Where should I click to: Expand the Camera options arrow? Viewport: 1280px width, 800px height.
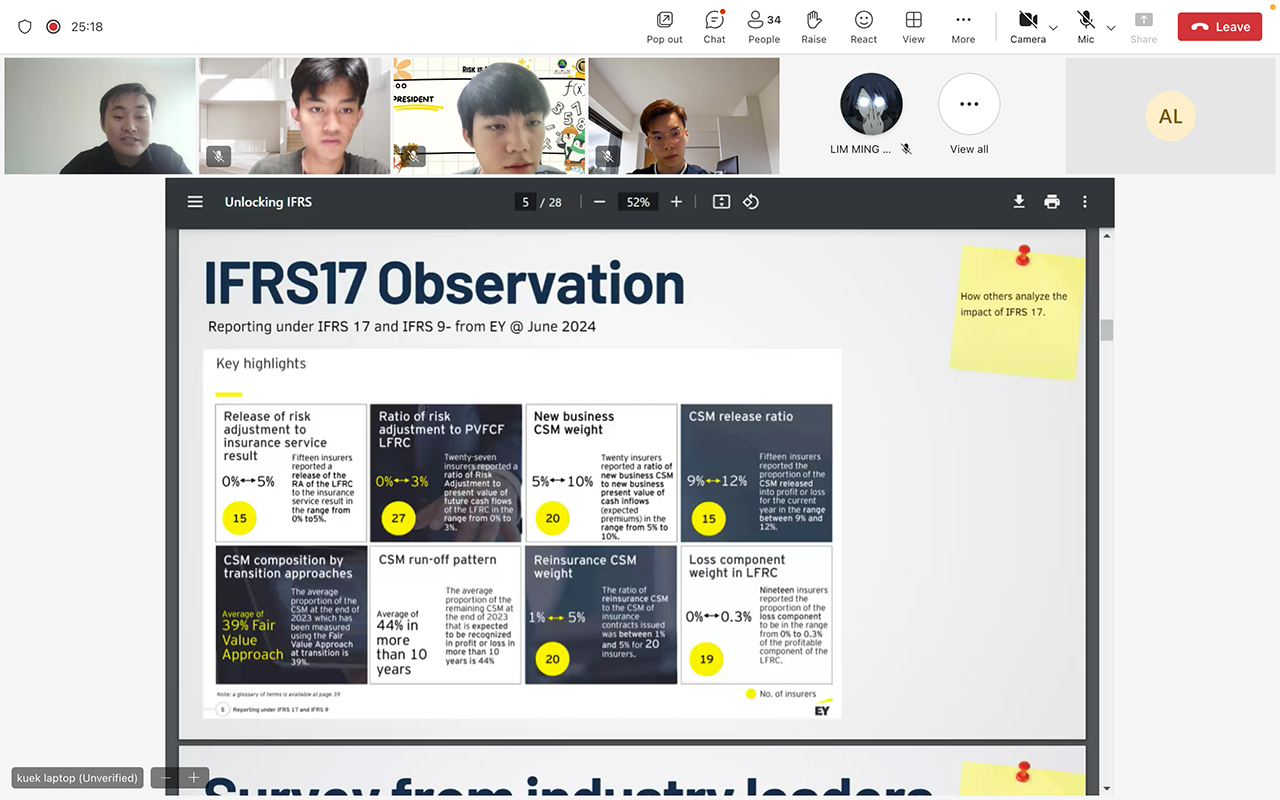[x=1053, y=28]
